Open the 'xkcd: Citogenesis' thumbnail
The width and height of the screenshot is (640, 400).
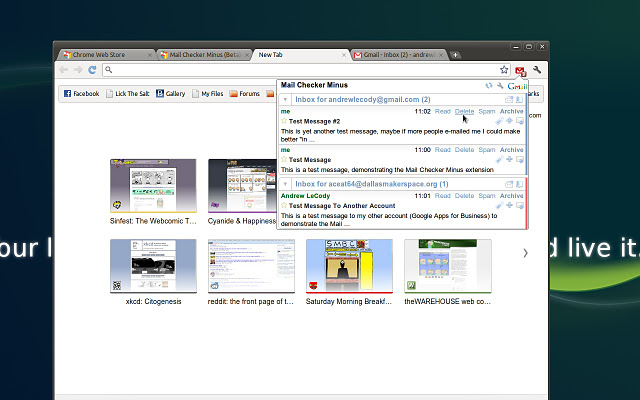coord(153,266)
